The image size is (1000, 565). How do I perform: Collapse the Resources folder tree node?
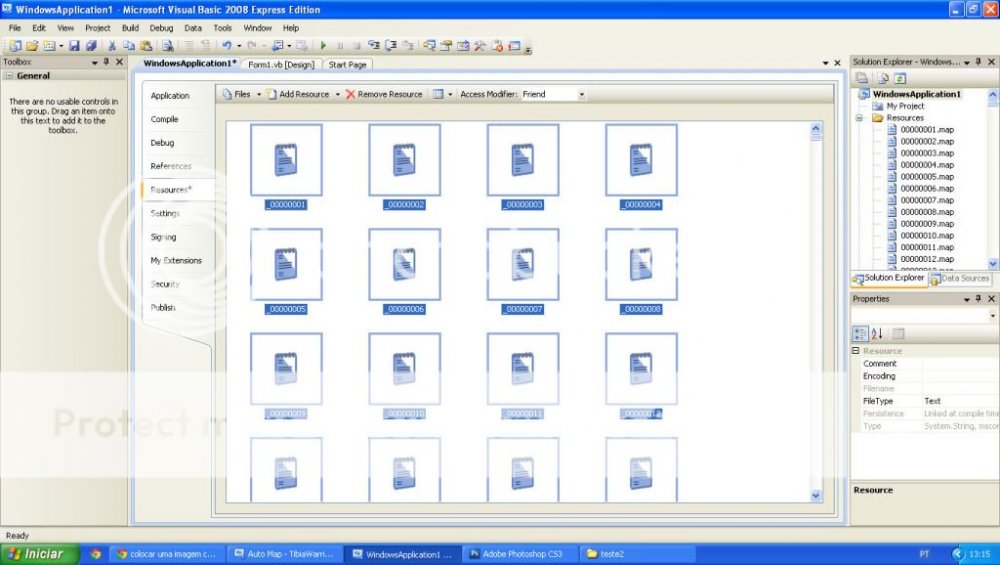[859, 118]
